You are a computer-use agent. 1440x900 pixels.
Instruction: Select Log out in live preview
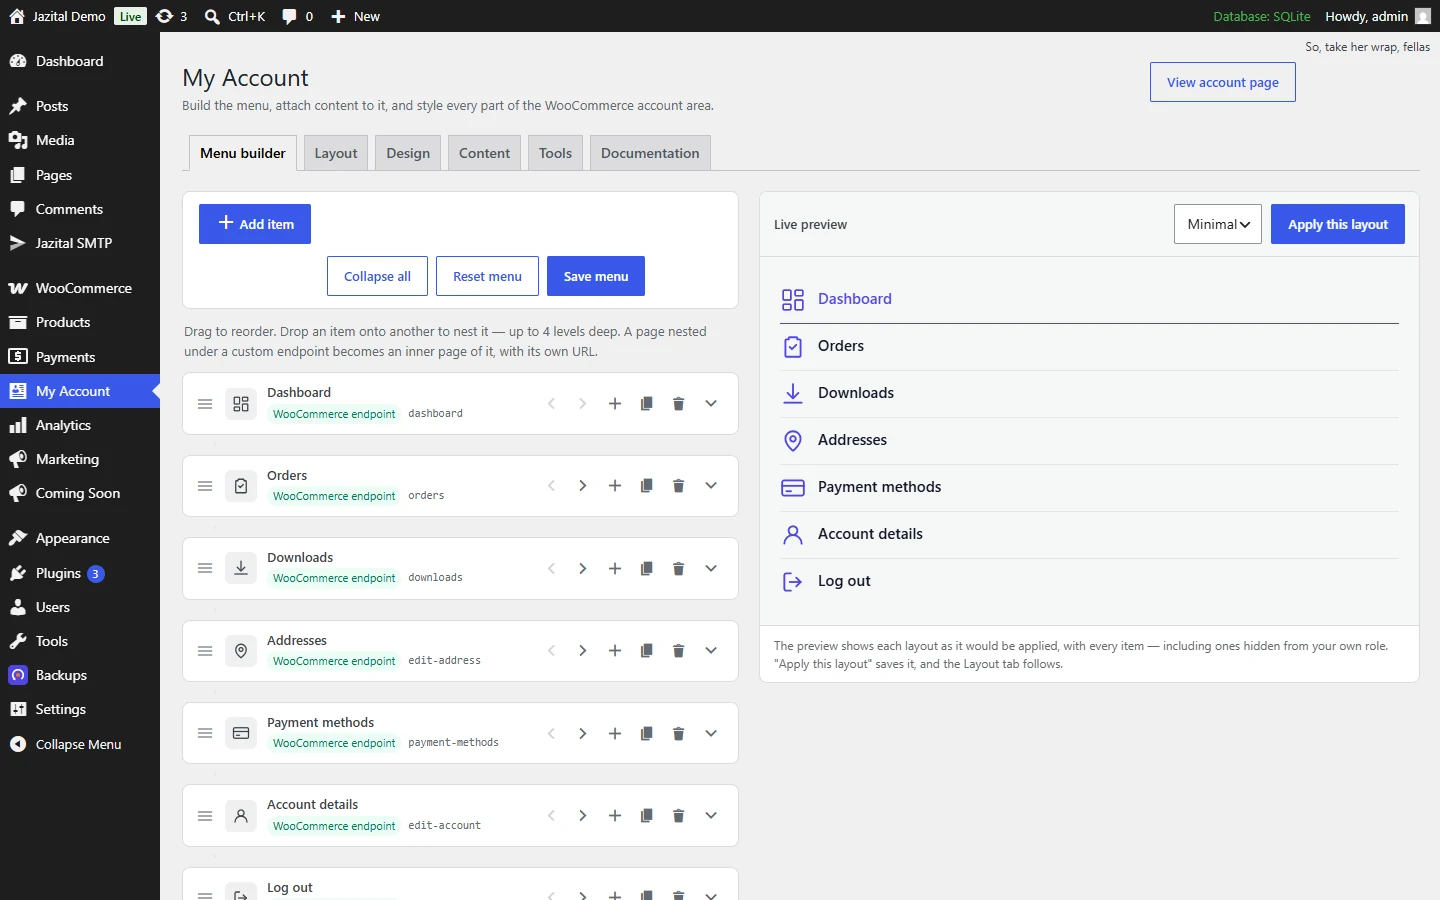[1090, 581]
